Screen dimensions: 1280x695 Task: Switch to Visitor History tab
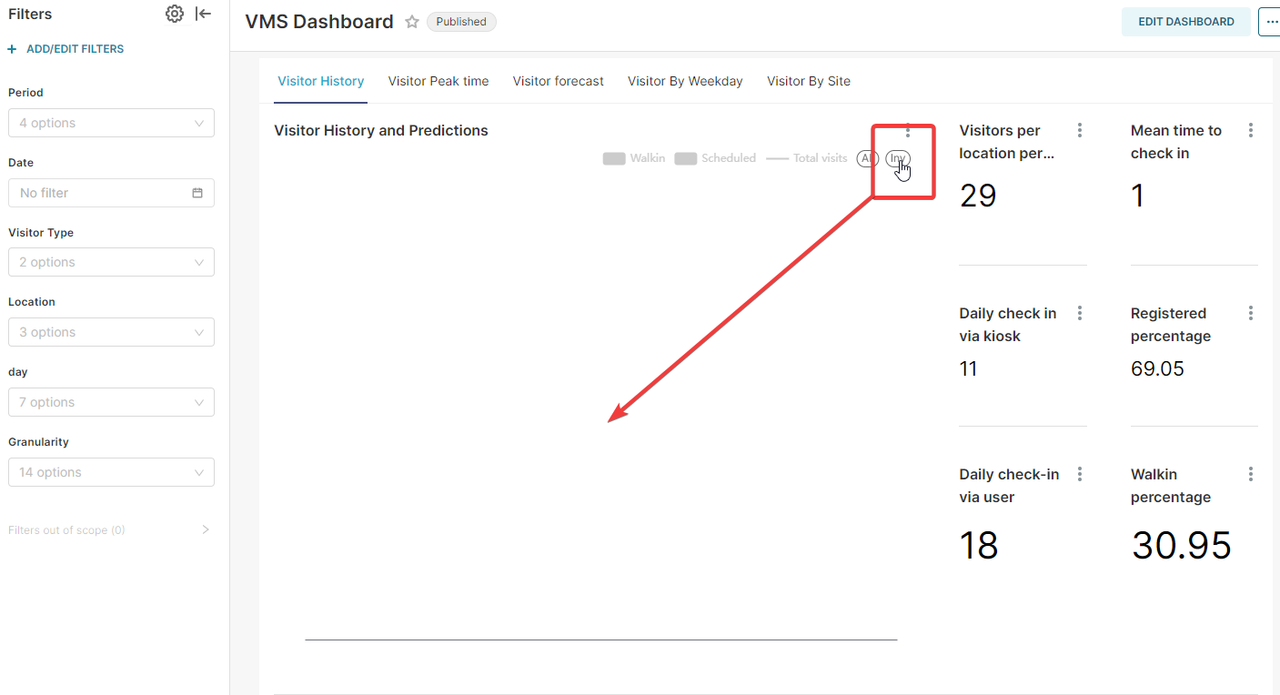pyautogui.click(x=321, y=81)
